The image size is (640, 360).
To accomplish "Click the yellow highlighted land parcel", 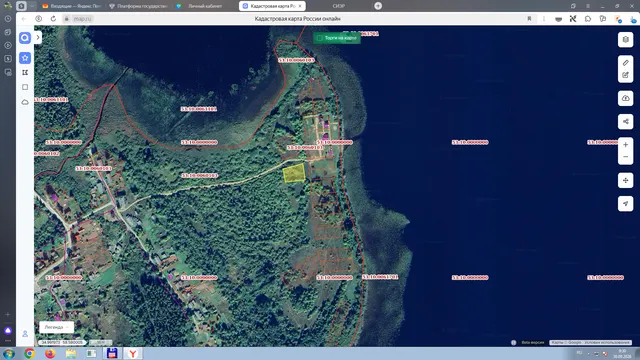I will point(294,173).
